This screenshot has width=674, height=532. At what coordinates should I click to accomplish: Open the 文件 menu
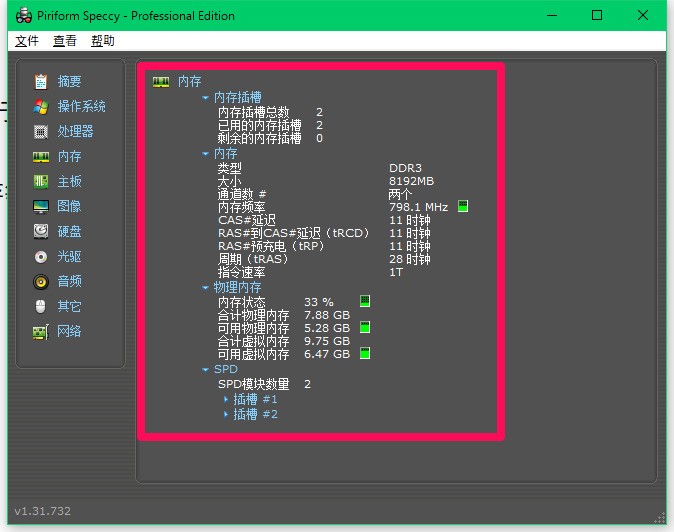(27, 41)
